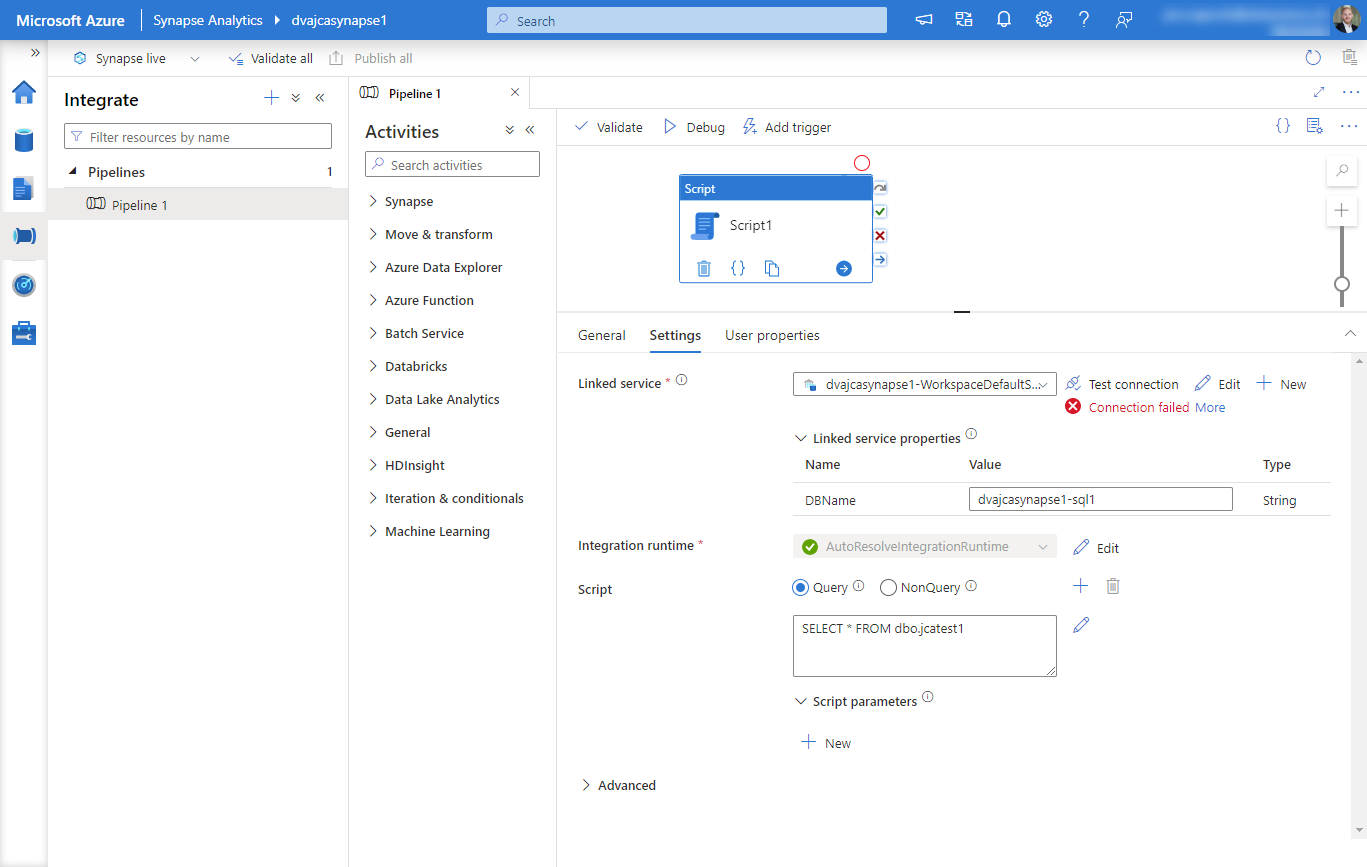
Task: Click the Script1 add-output arrow icon
Action: 844,268
